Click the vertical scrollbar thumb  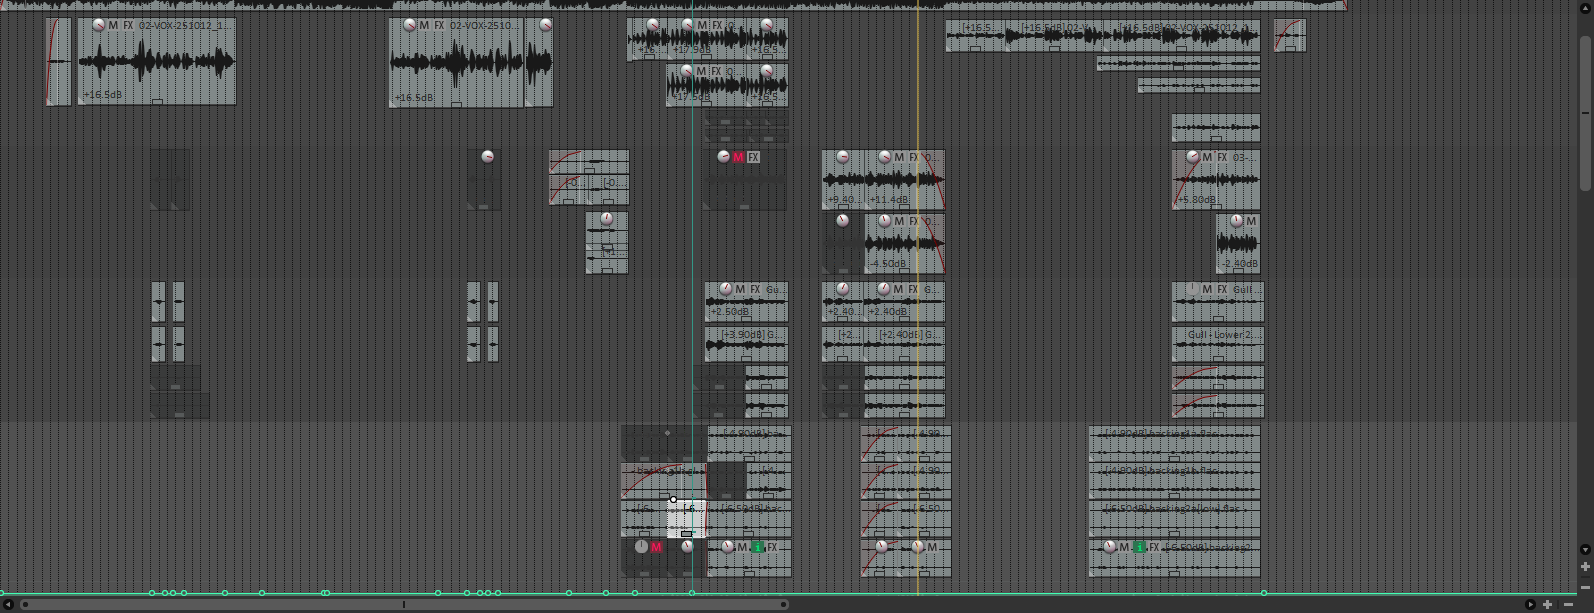[x=1585, y=111]
